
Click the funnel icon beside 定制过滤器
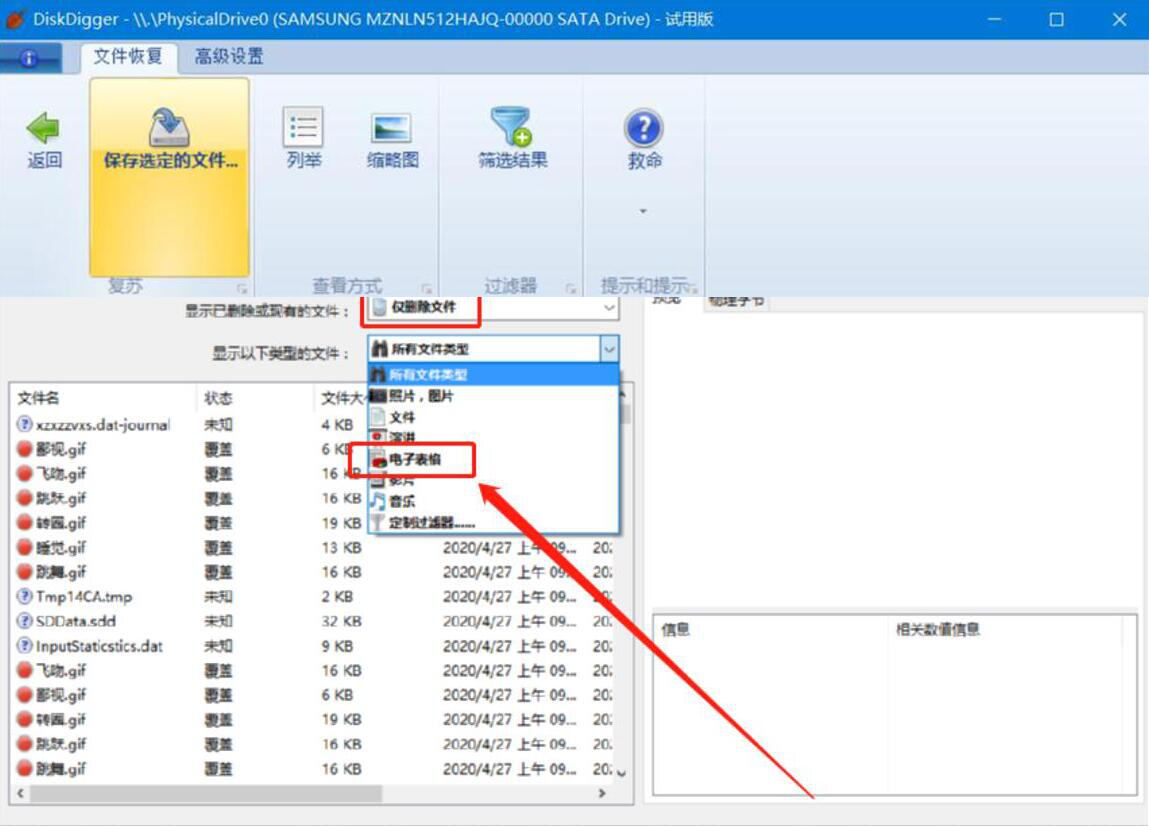coord(377,523)
